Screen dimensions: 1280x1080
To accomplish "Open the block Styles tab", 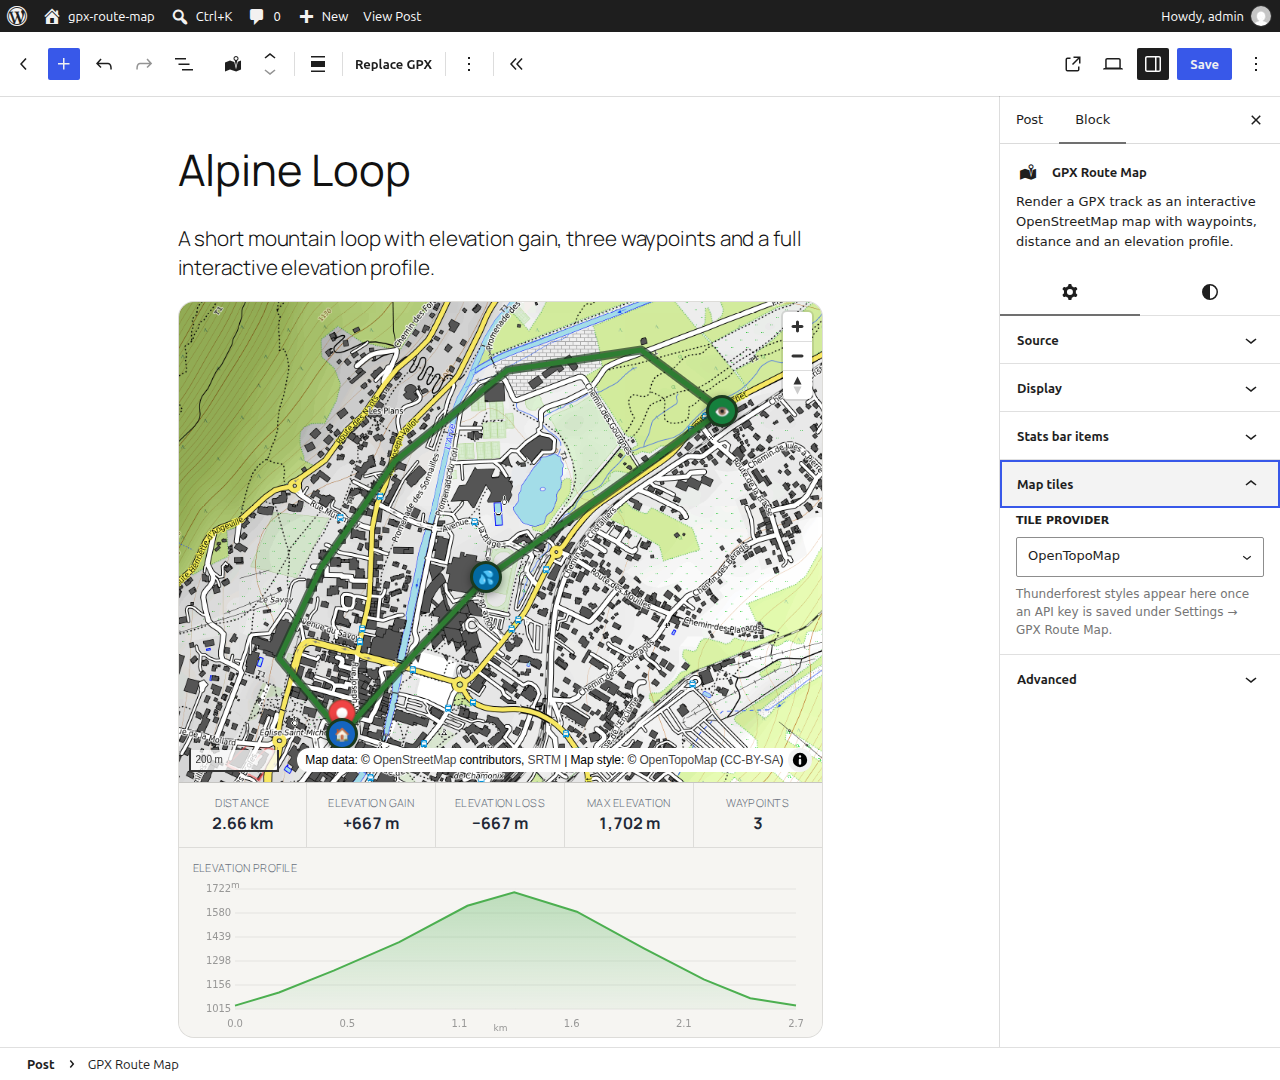I will 1210,292.
